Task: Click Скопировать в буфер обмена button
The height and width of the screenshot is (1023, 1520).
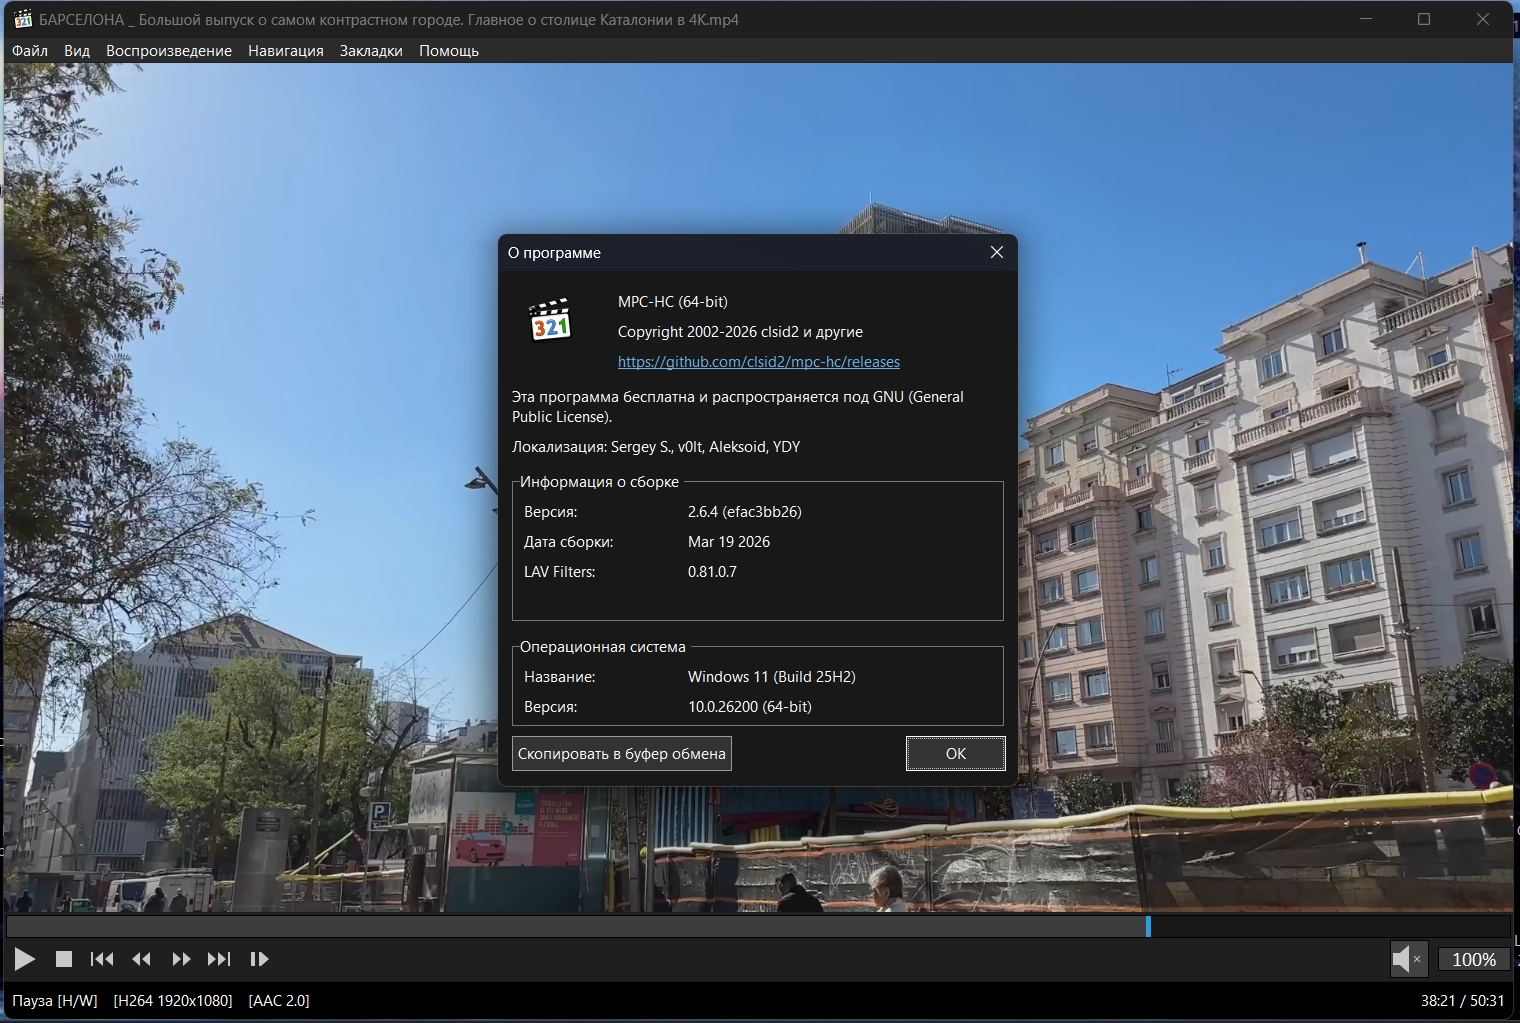Action: (622, 754)
